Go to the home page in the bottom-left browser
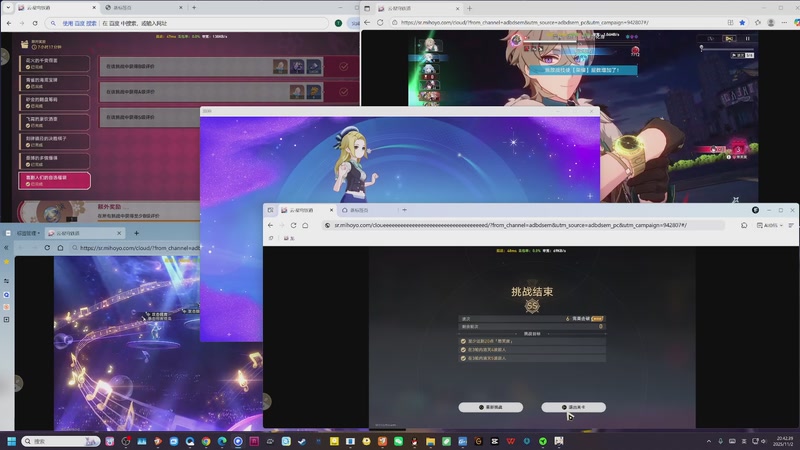The height and width of the screenshot is (450, 800). (x=60, y=247)
